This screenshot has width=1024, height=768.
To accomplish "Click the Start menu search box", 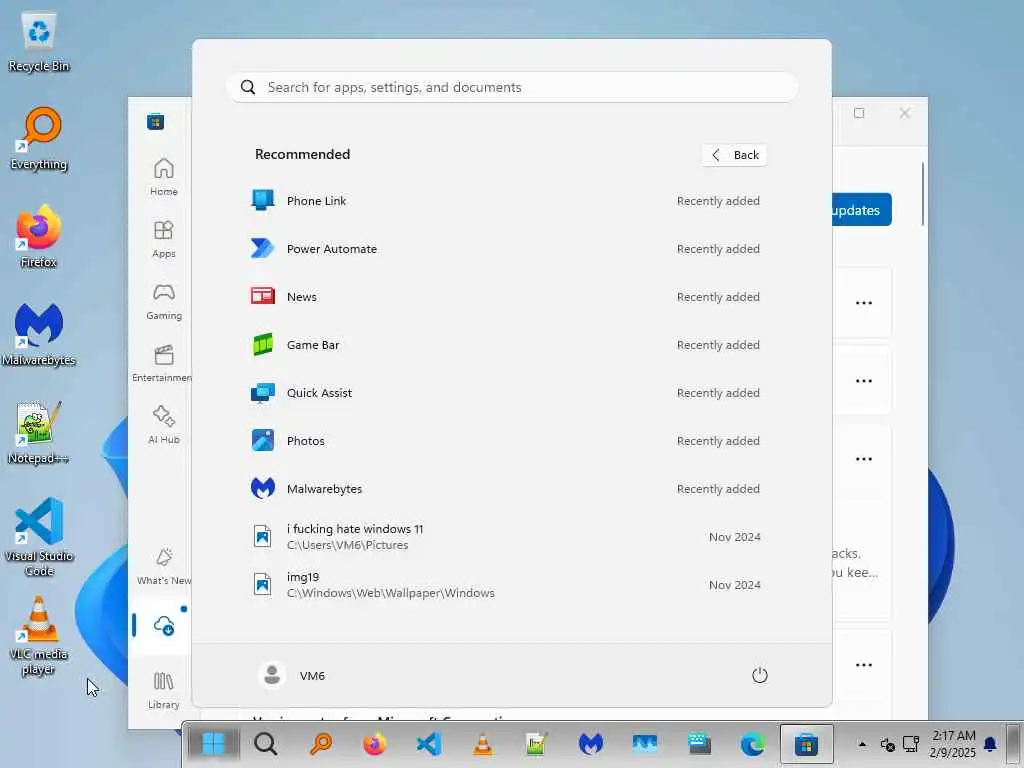I will click(x=512, y=87).
